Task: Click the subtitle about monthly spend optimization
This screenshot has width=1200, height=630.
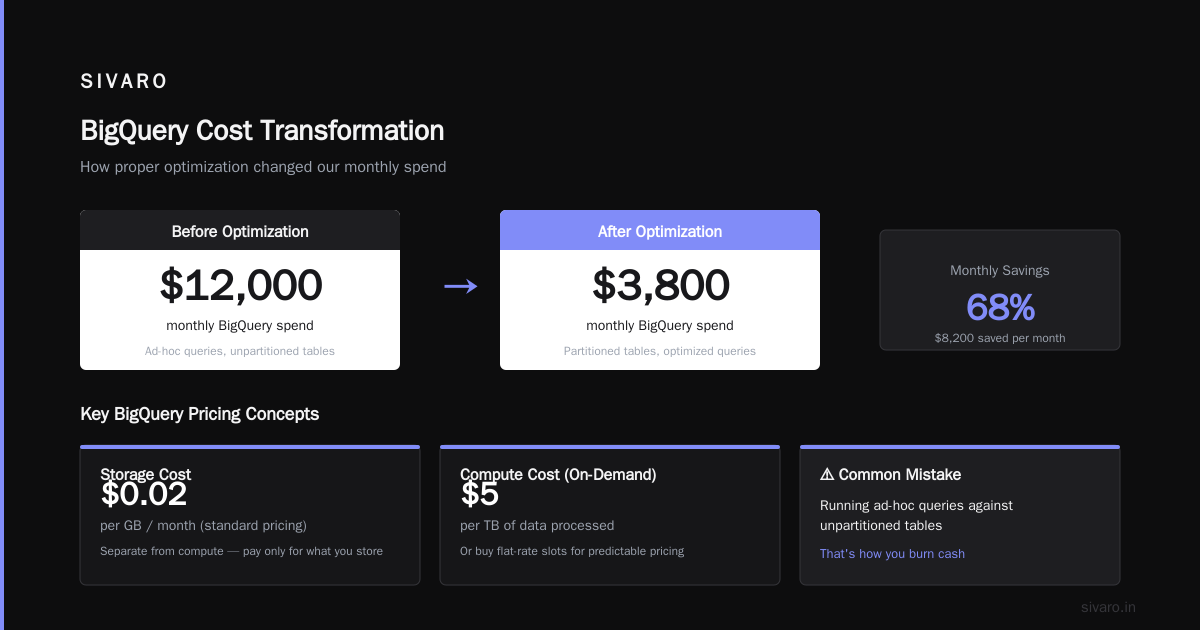Action: [263, 167]
